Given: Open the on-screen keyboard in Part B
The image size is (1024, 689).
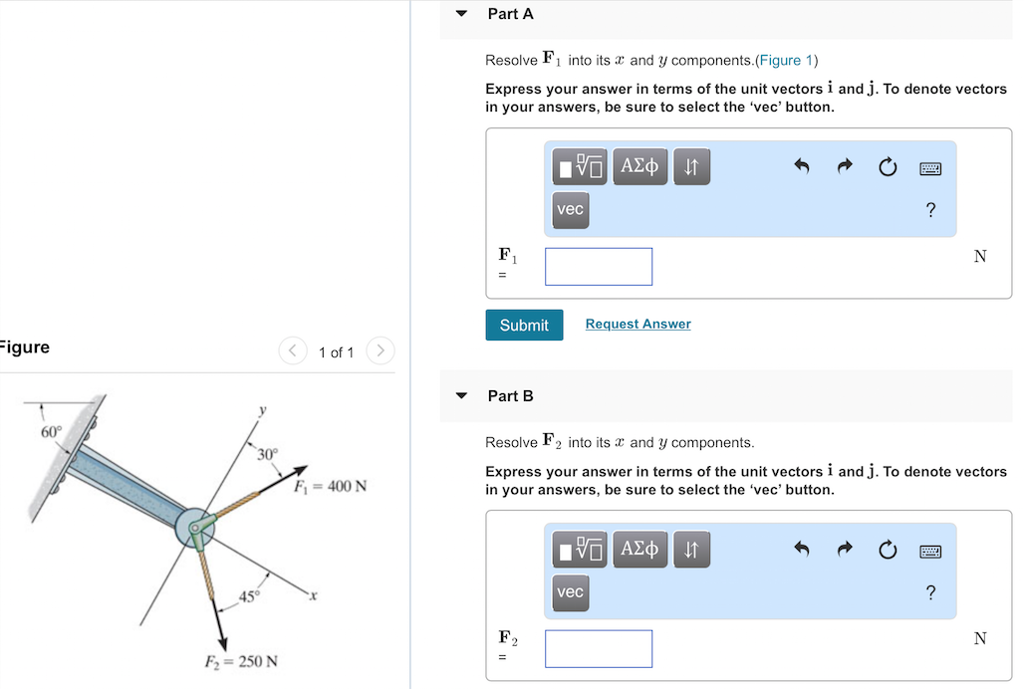Looking at the screenshot, I should click(x=929, y=550).
